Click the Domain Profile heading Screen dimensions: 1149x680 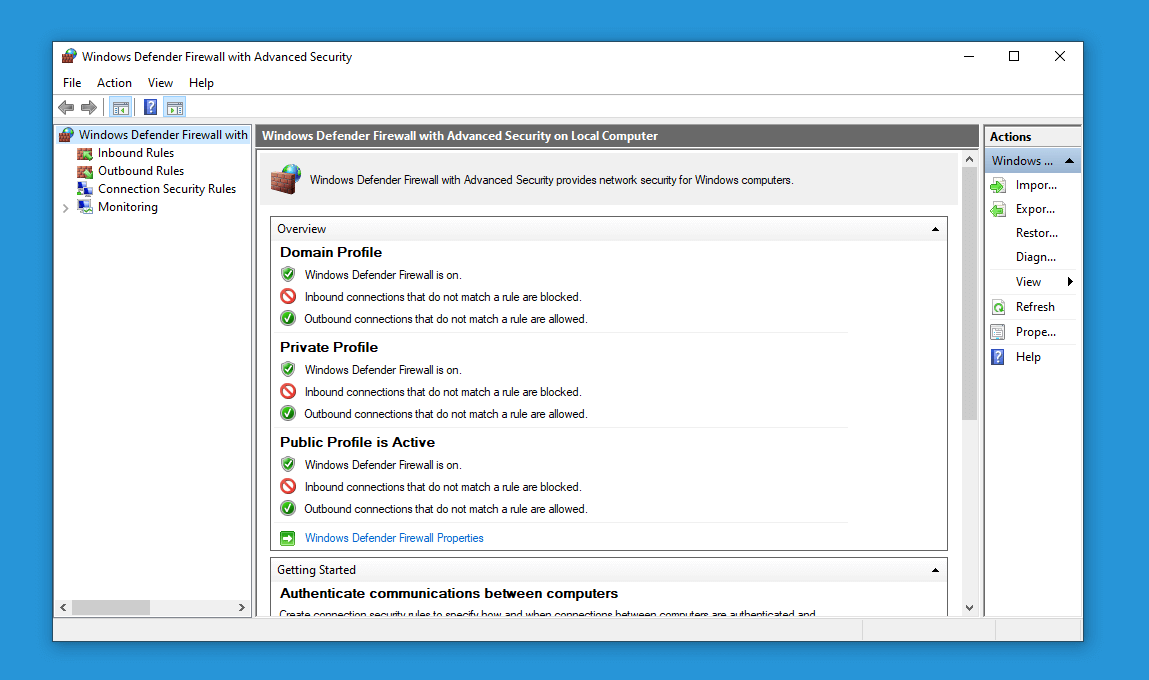click(x=330, y=252)
